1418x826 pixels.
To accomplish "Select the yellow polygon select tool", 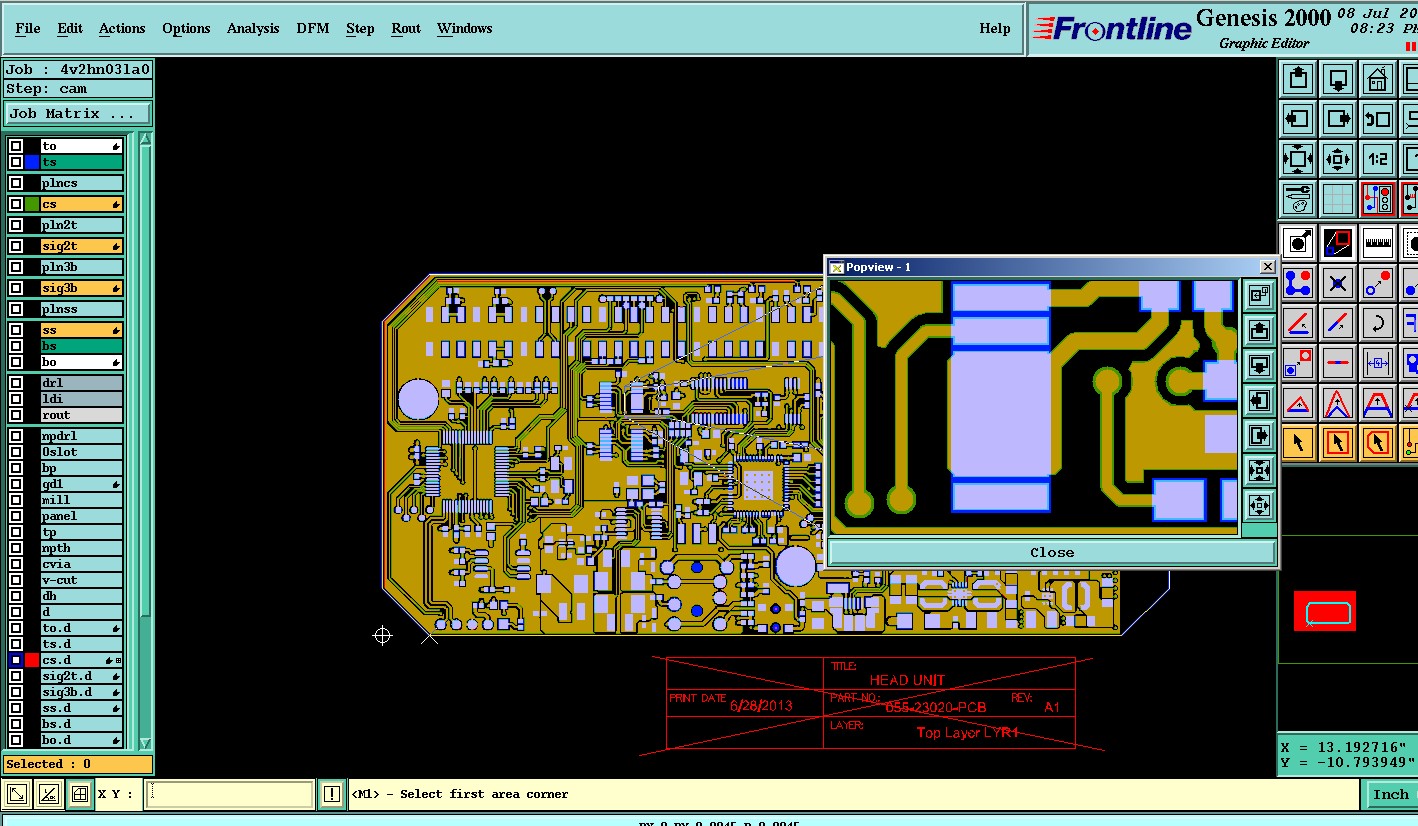I will [x=1378, y=441].
